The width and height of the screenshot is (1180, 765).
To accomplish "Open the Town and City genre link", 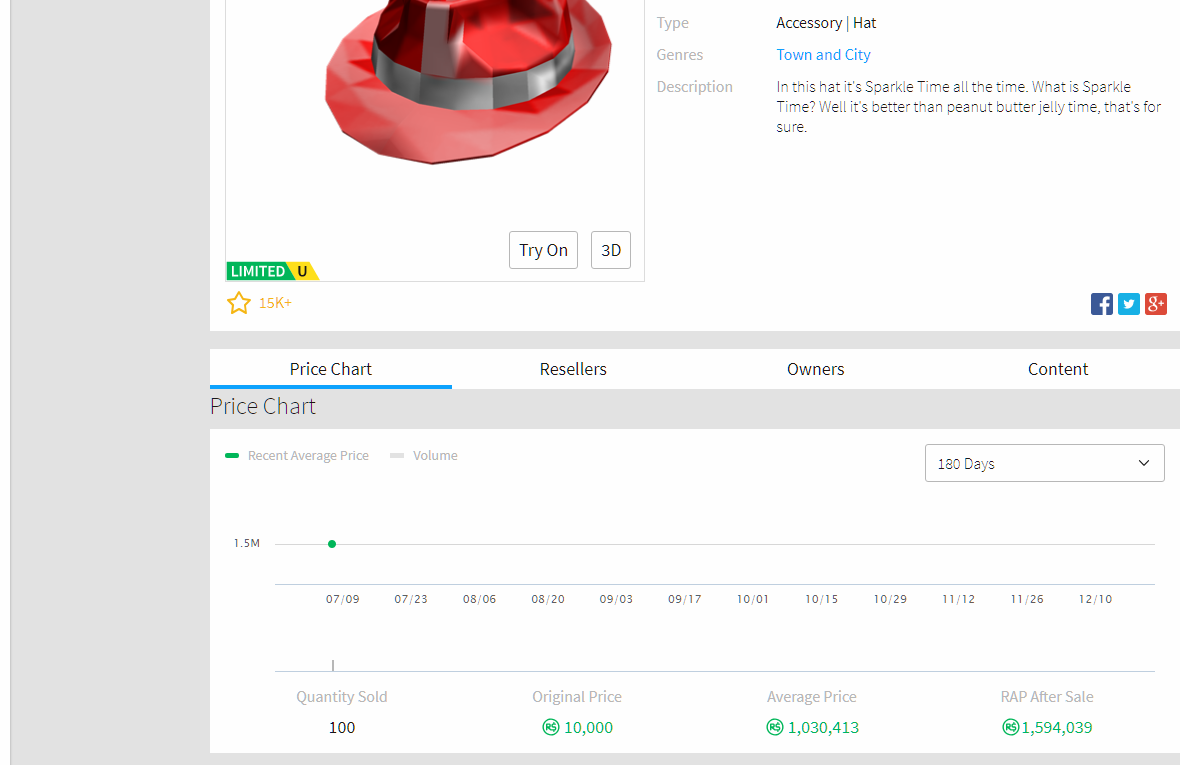I will [823, 55].
